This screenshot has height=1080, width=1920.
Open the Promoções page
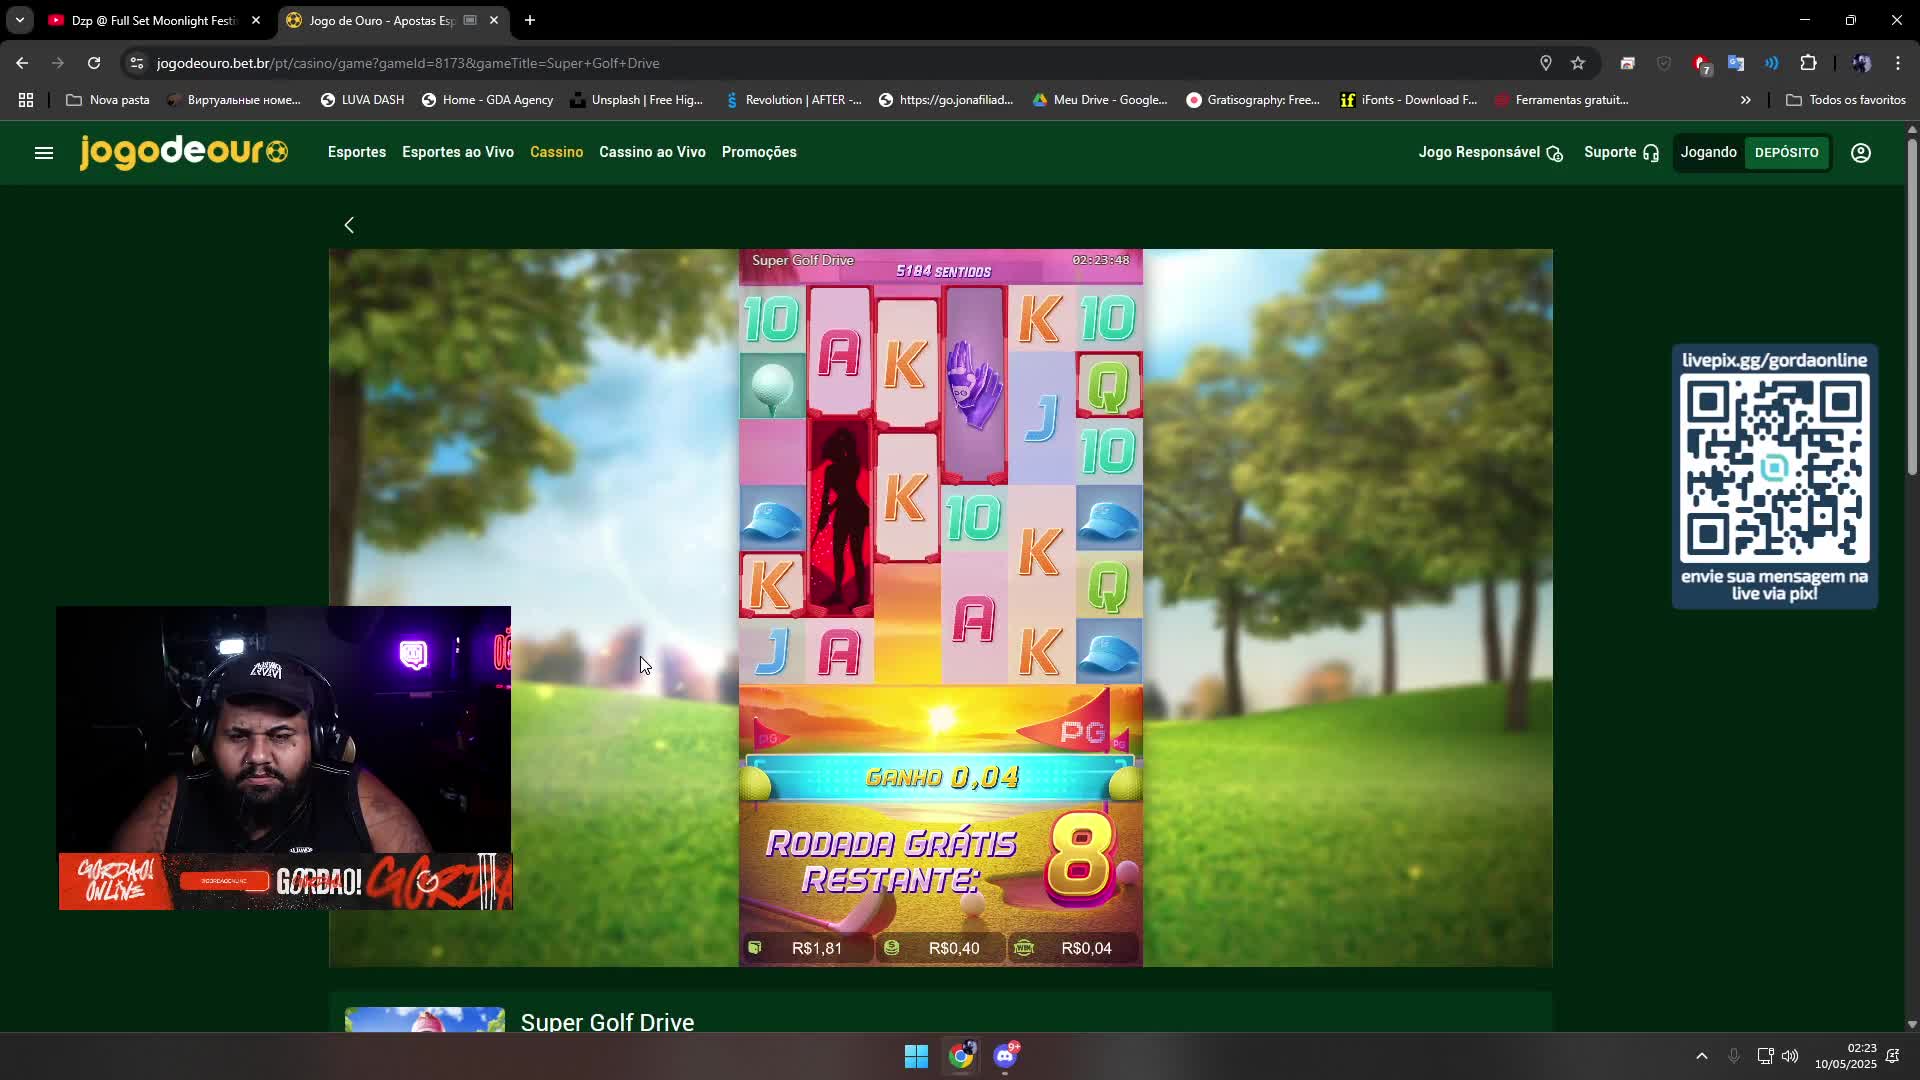click(x=759, y=152)
